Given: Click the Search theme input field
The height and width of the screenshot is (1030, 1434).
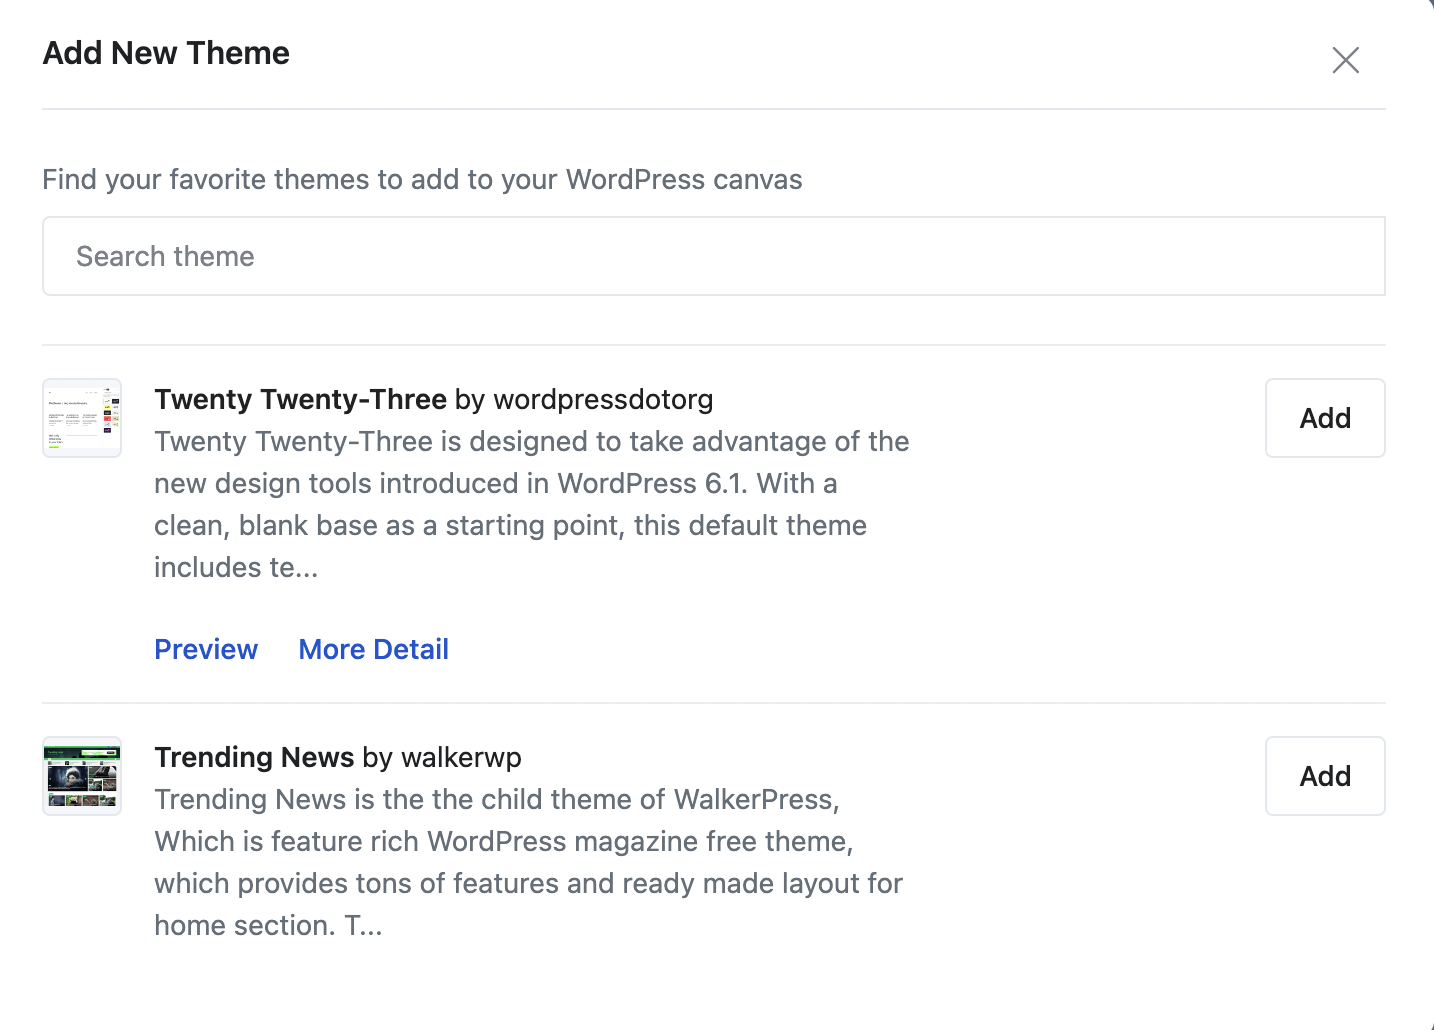Looking at the screenshot, I should pyautogui.click(x=713, y=256).
